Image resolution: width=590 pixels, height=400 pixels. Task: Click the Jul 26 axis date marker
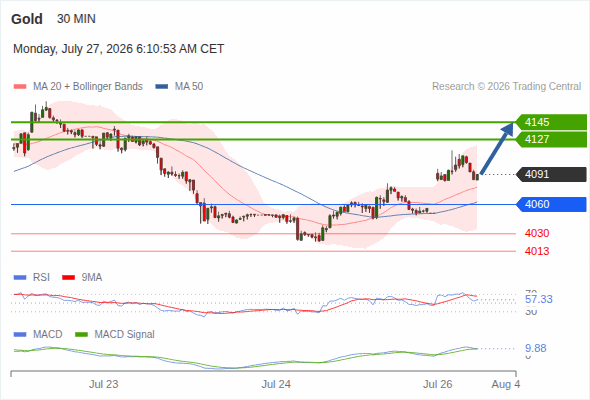click(x=437, y=384)
